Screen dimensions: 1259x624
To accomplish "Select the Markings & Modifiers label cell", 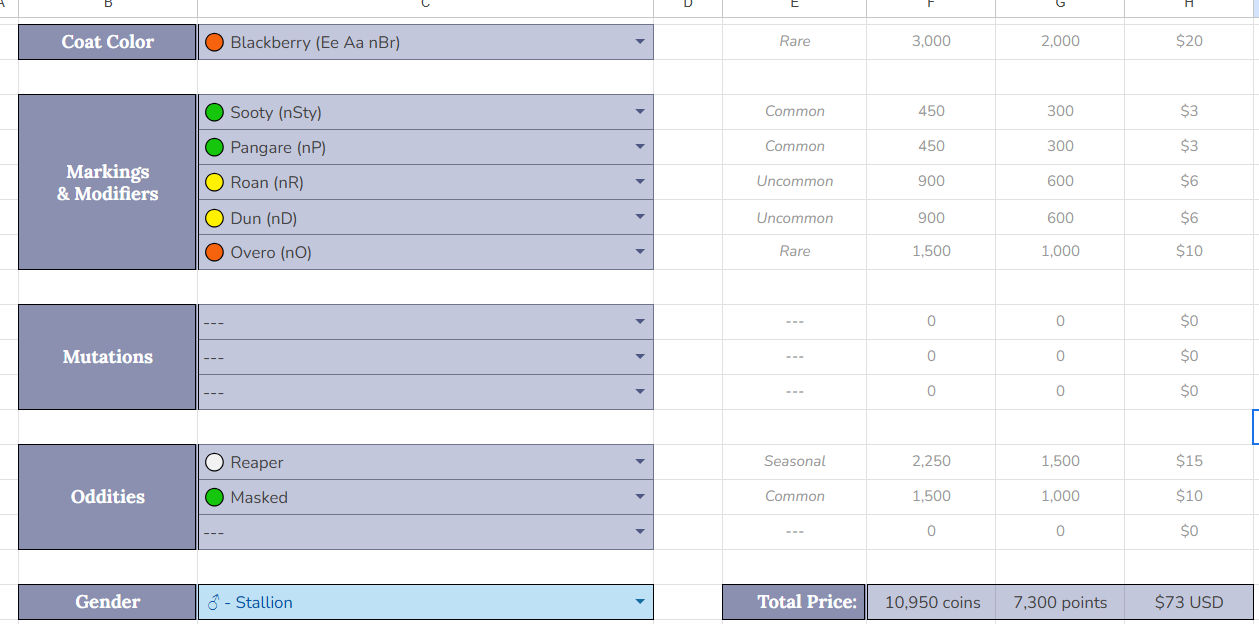I will 107,182.
